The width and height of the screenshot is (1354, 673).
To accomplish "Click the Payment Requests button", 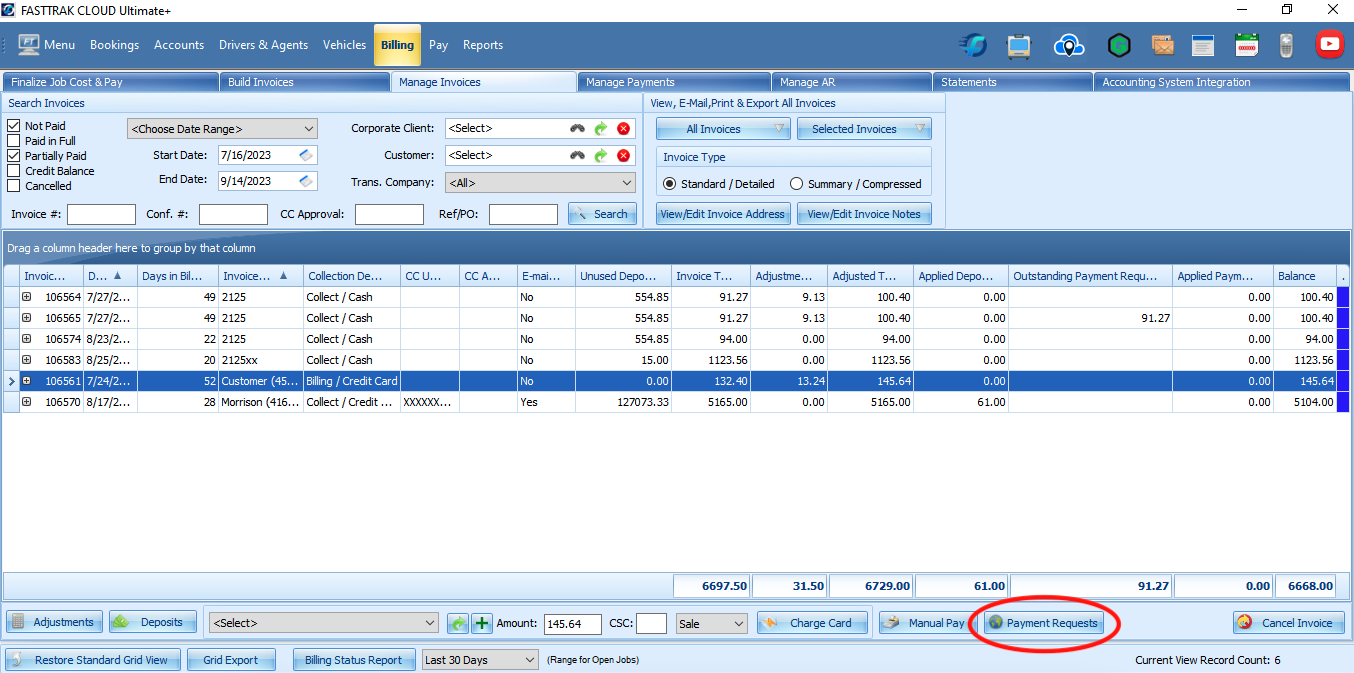I will pos(1044,623).
